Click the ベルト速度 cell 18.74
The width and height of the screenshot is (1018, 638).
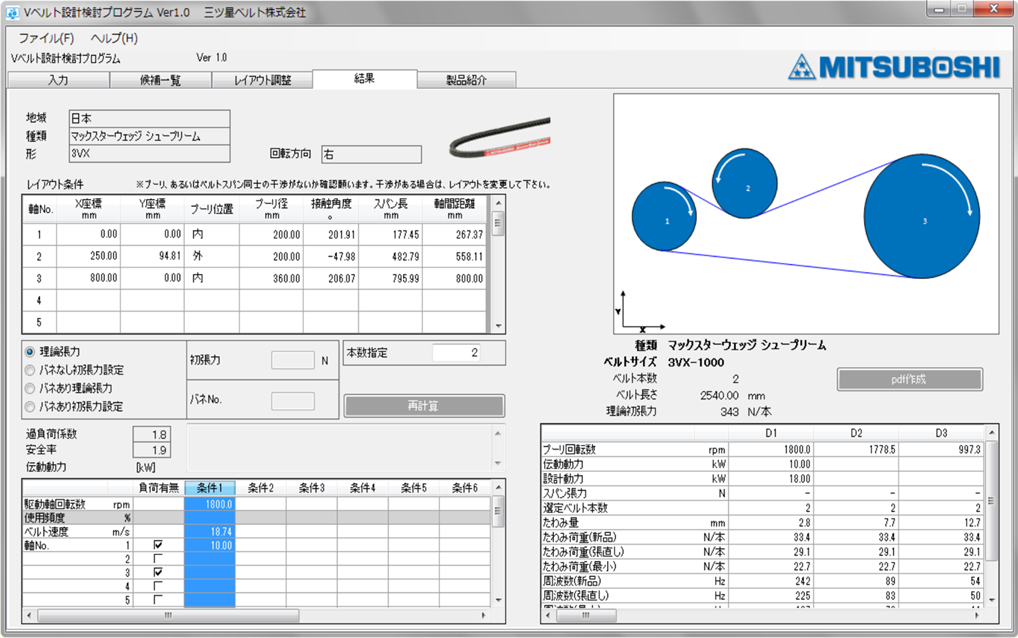210,532
